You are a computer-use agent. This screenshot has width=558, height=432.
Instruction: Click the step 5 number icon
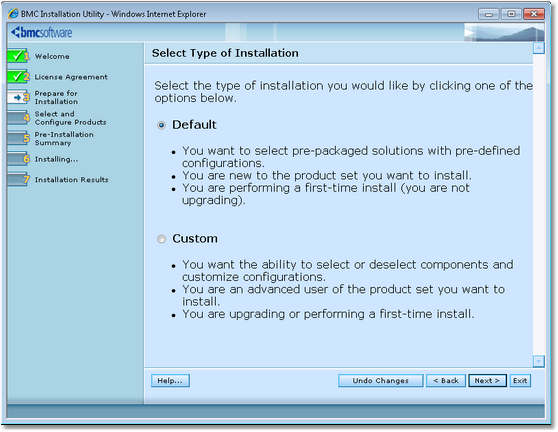[18, 138]
